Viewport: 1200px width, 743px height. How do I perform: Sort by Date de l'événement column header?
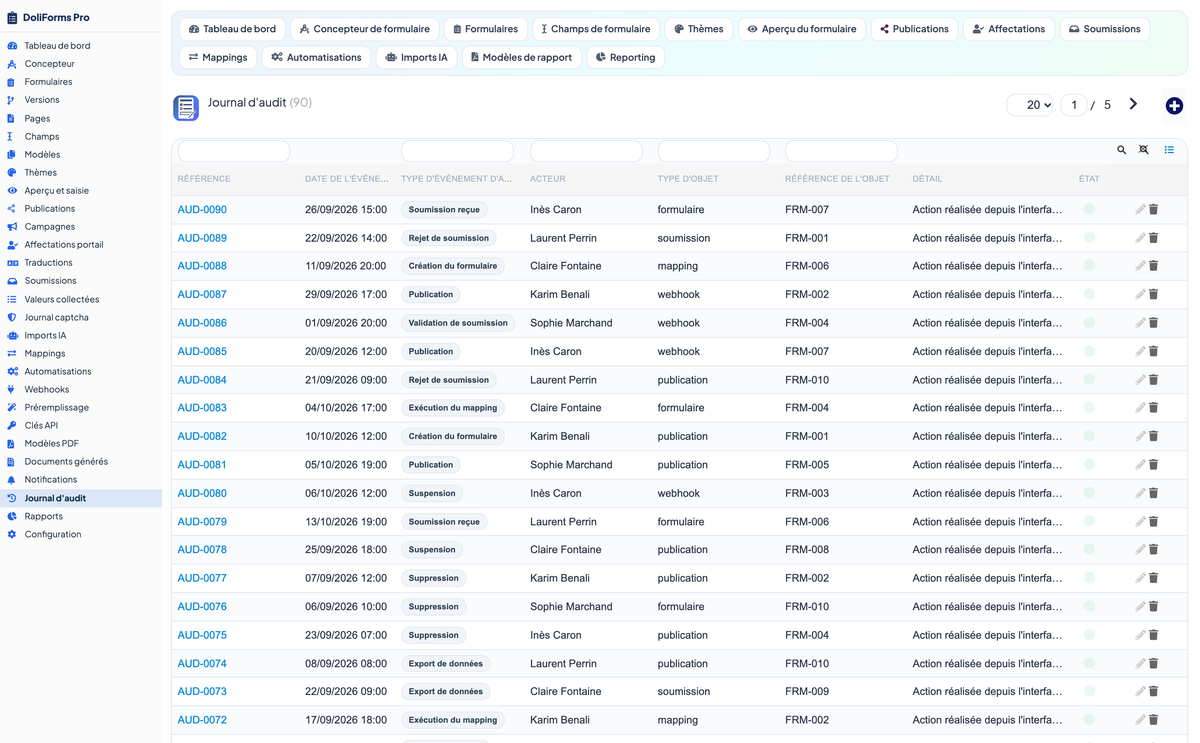(346, 179)
